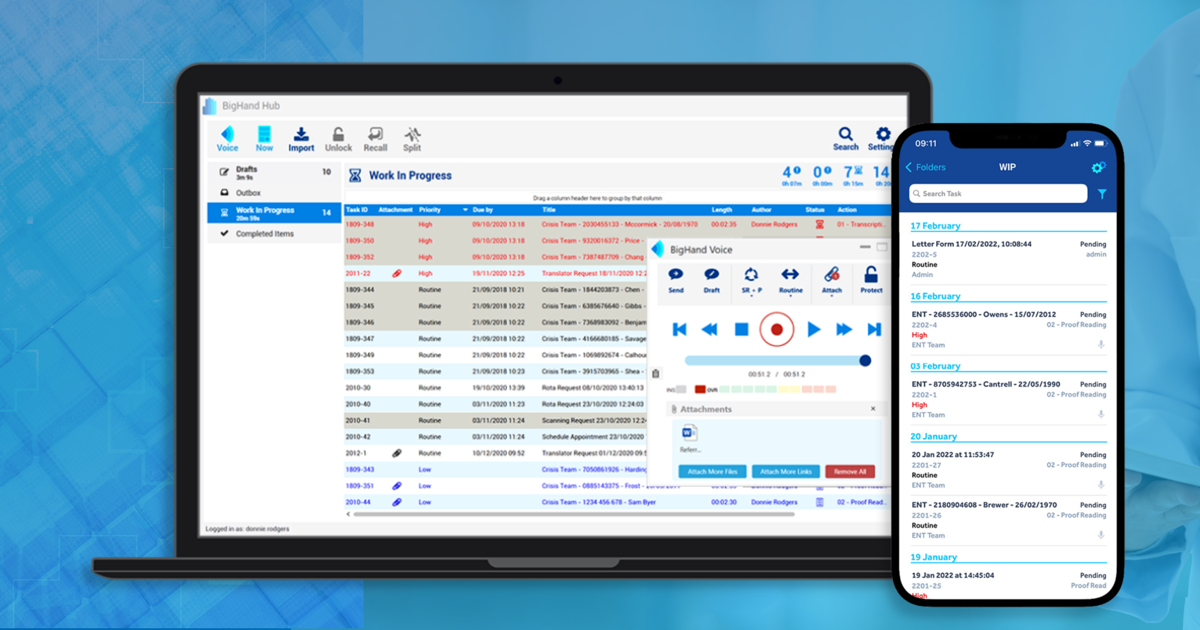Open Completed Items in the sidebar
1200x630 pixels.
(x=265, y=234)
